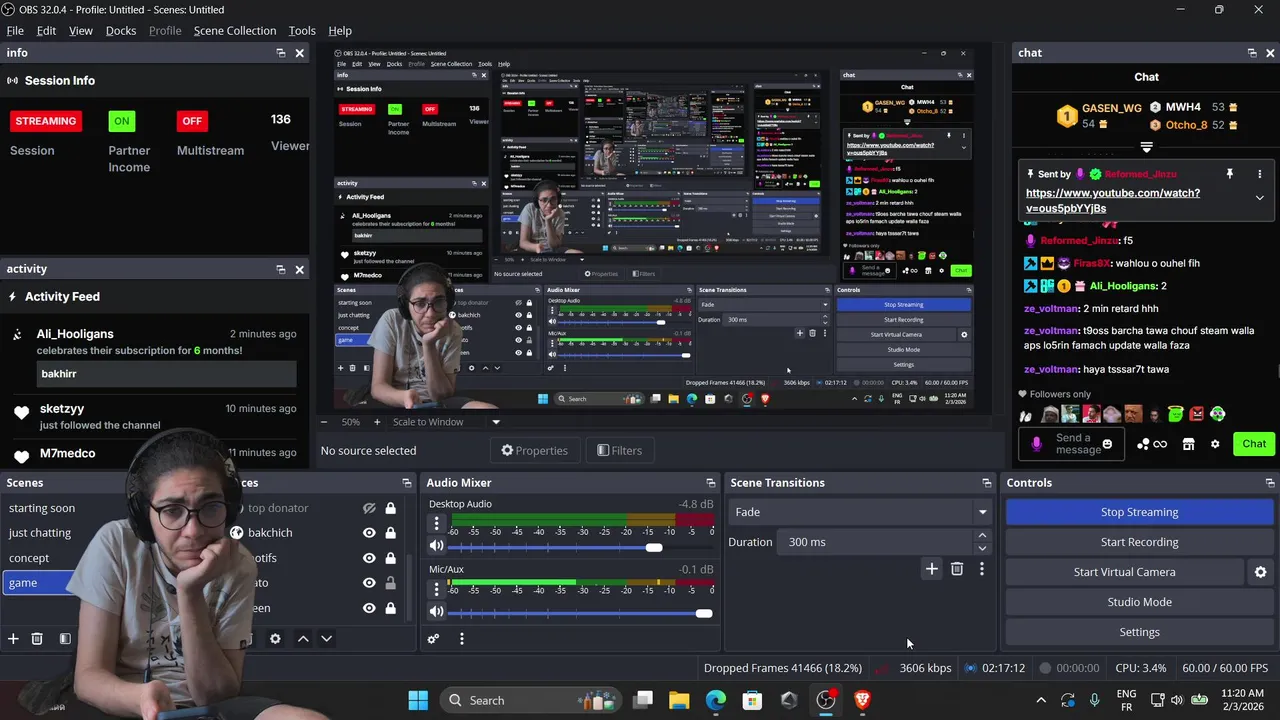The image size is (1280, 720).
Task: Open OBS Studio from the taskbar
Action: (826, 700)
